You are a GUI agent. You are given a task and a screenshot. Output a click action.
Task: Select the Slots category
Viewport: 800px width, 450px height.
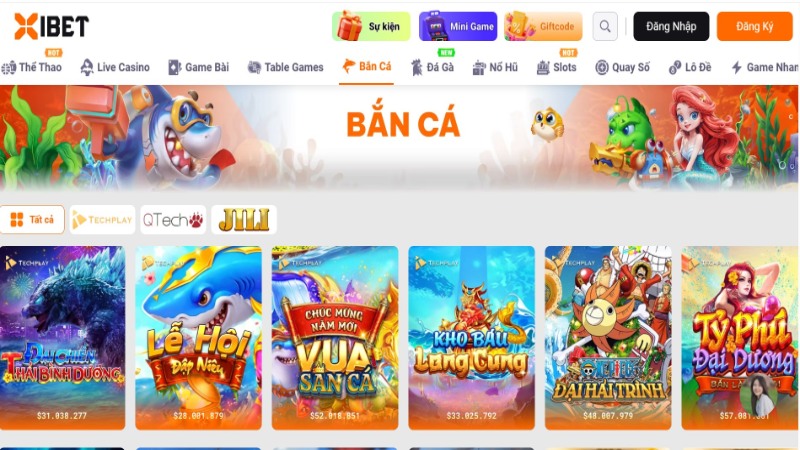[x=556, y=67]
